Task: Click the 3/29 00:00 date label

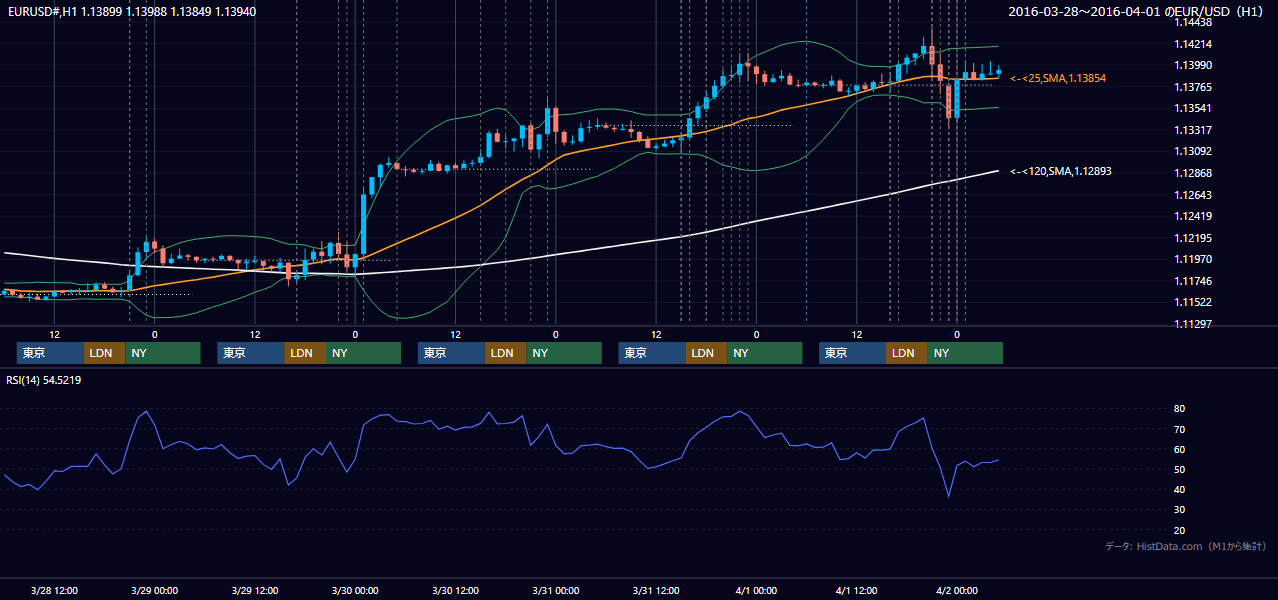Action: (154, 590)
